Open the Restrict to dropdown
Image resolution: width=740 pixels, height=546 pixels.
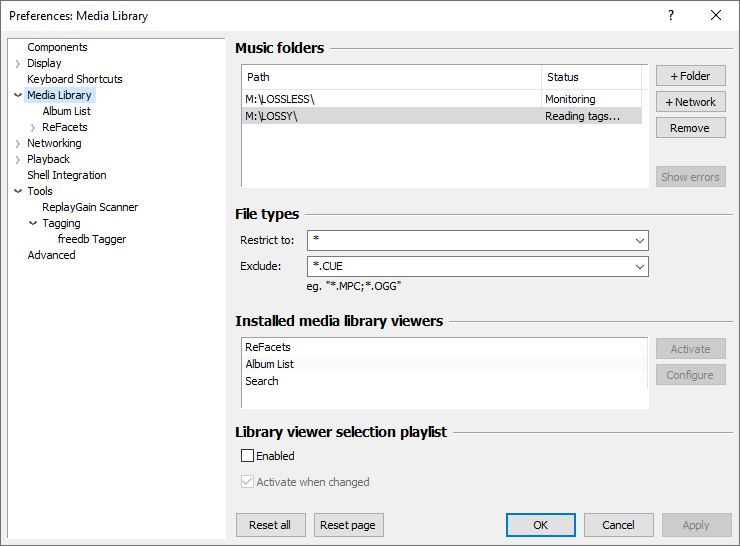click(639, 241)
